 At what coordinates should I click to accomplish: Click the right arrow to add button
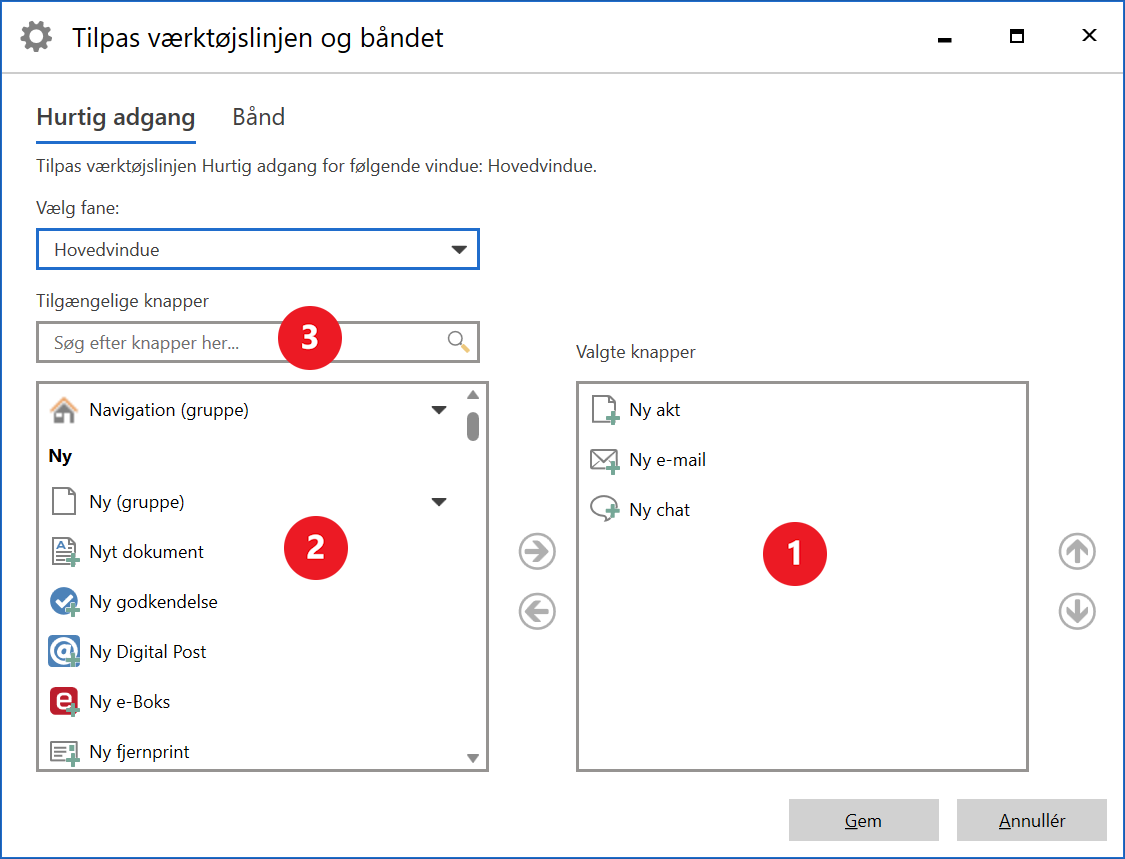537,552
